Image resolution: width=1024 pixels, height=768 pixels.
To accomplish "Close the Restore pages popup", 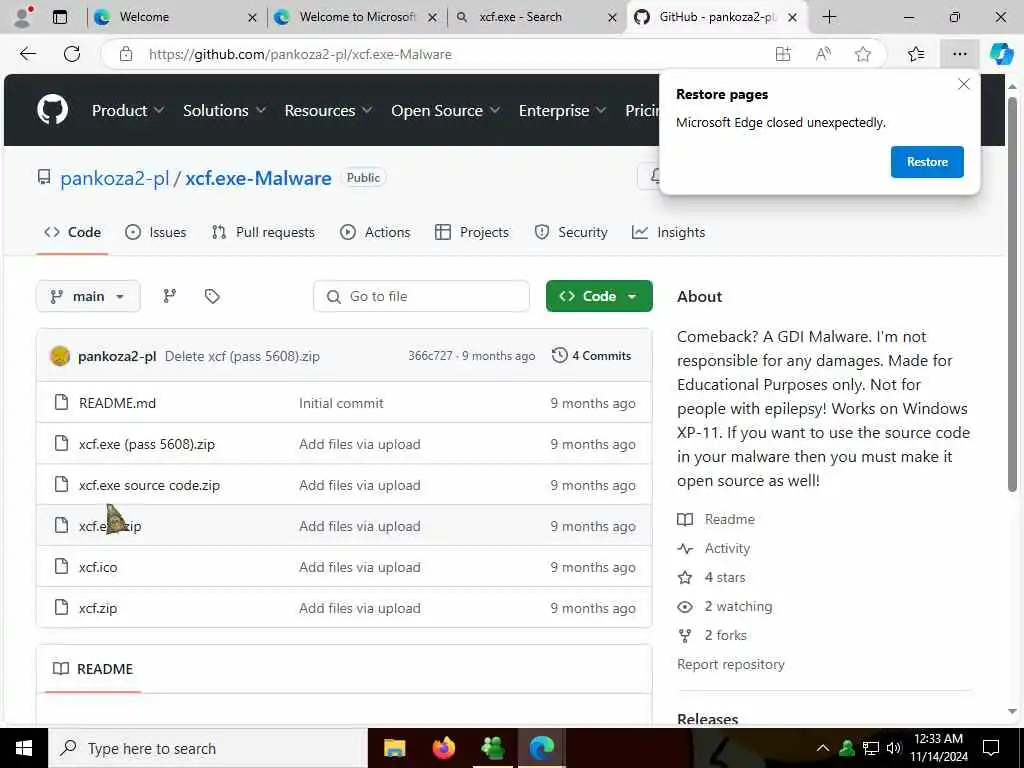I will (963, 84).
